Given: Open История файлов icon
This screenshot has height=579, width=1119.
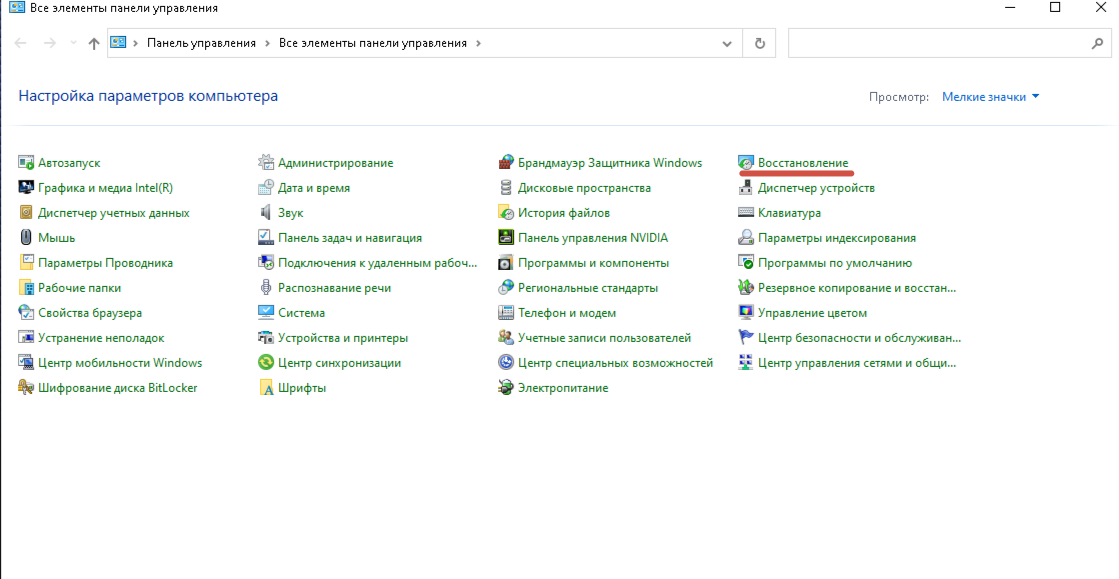Looking at the screenshot, I should [505, 213].
